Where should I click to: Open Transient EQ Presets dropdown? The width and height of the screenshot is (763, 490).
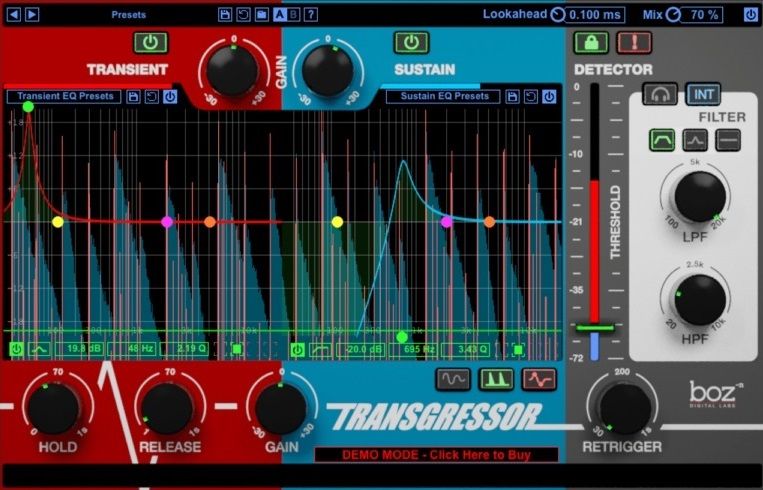(64, 96)
